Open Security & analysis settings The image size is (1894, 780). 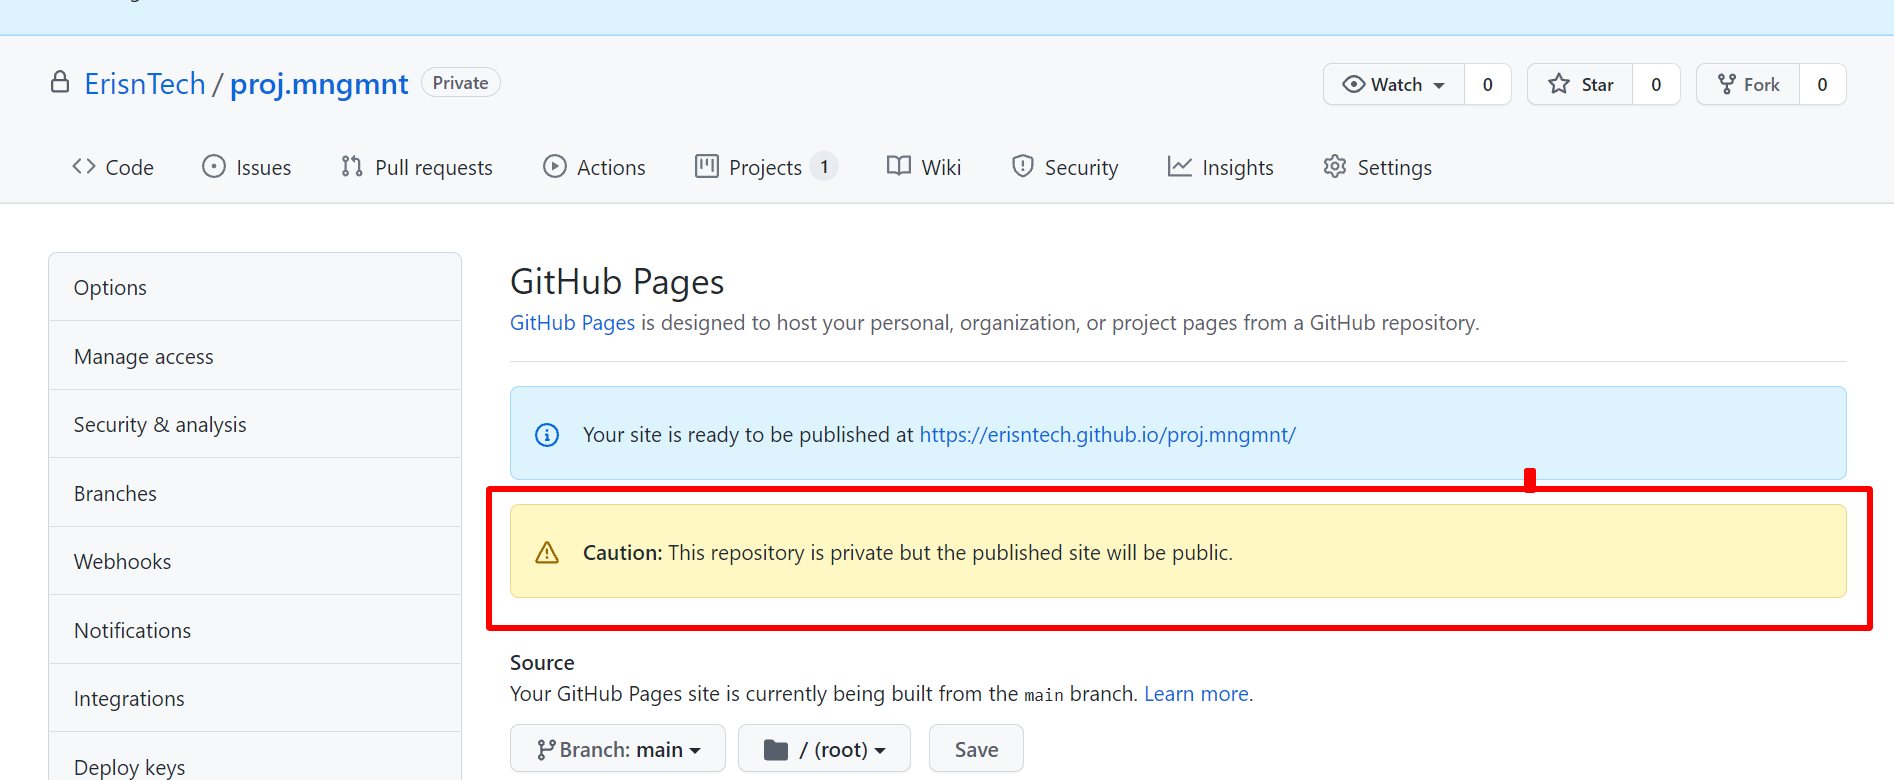click(x=255, y=424)
